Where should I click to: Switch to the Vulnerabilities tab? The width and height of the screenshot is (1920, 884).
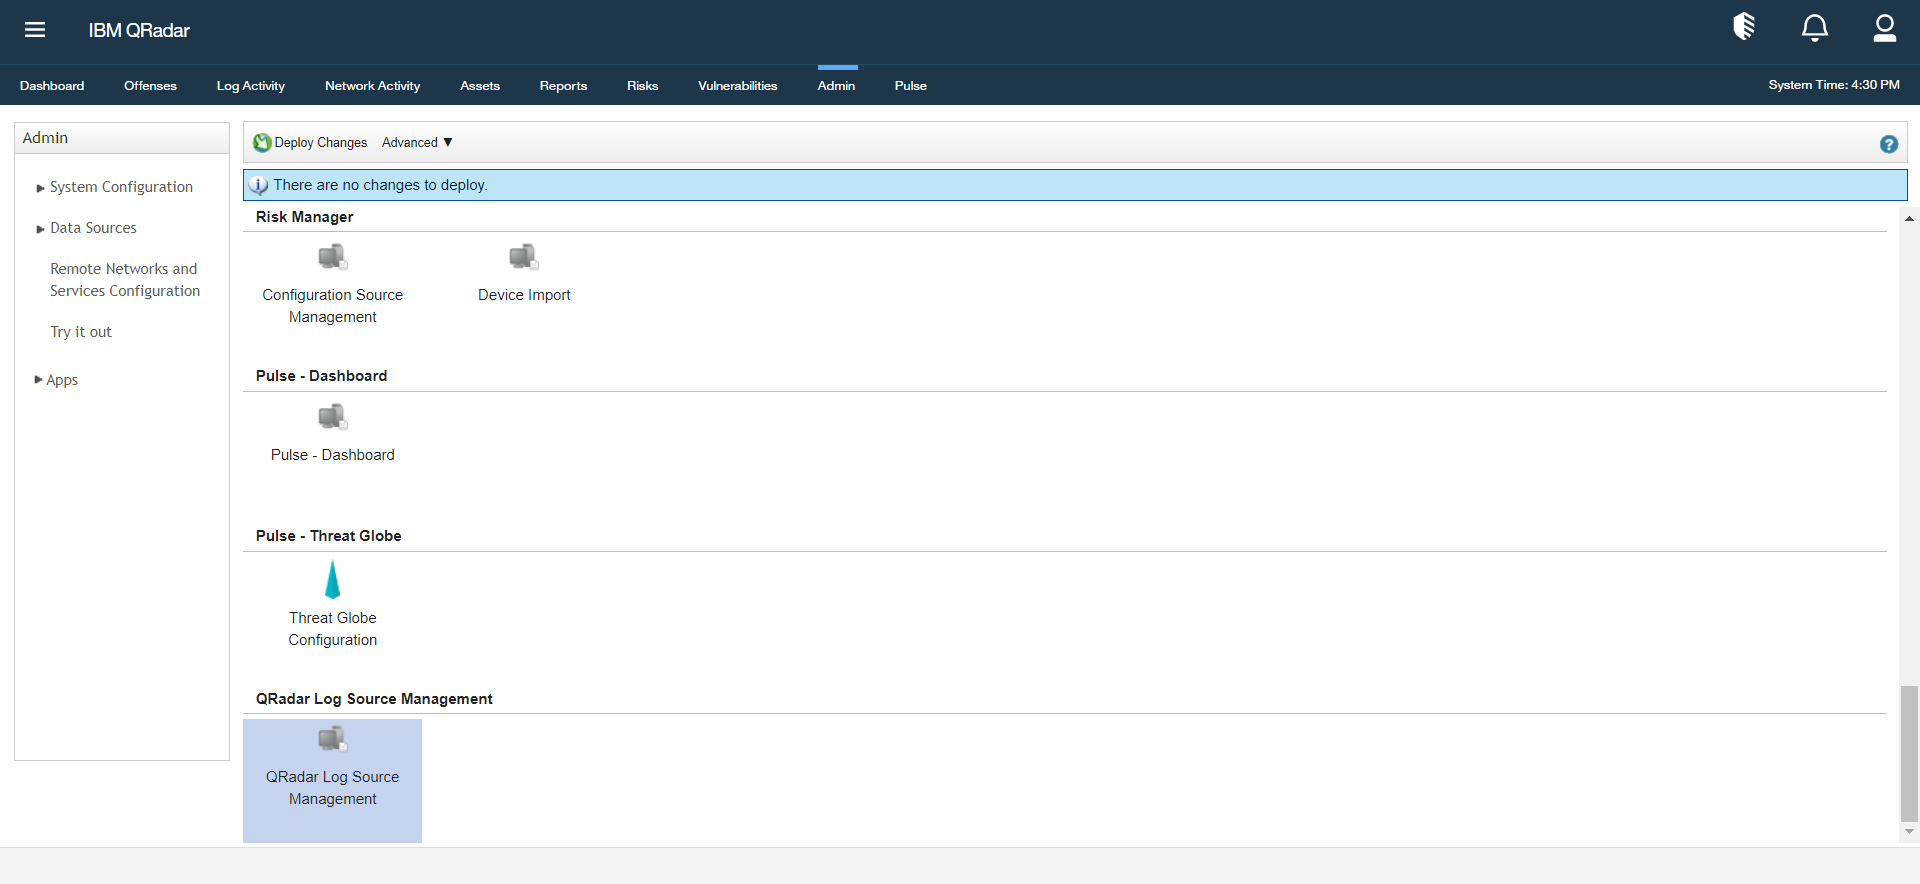point(737,86)
